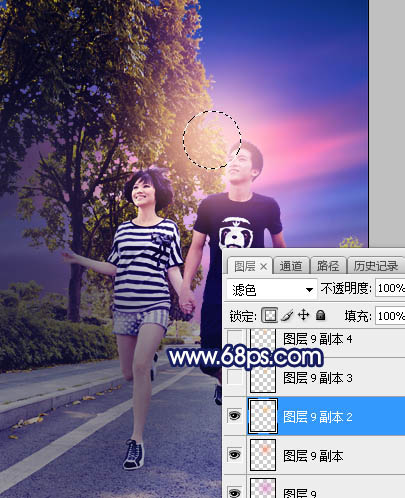The image size is (405, 498).
Task: Hide the 图层 9 副本 layer
Action: 234,455
